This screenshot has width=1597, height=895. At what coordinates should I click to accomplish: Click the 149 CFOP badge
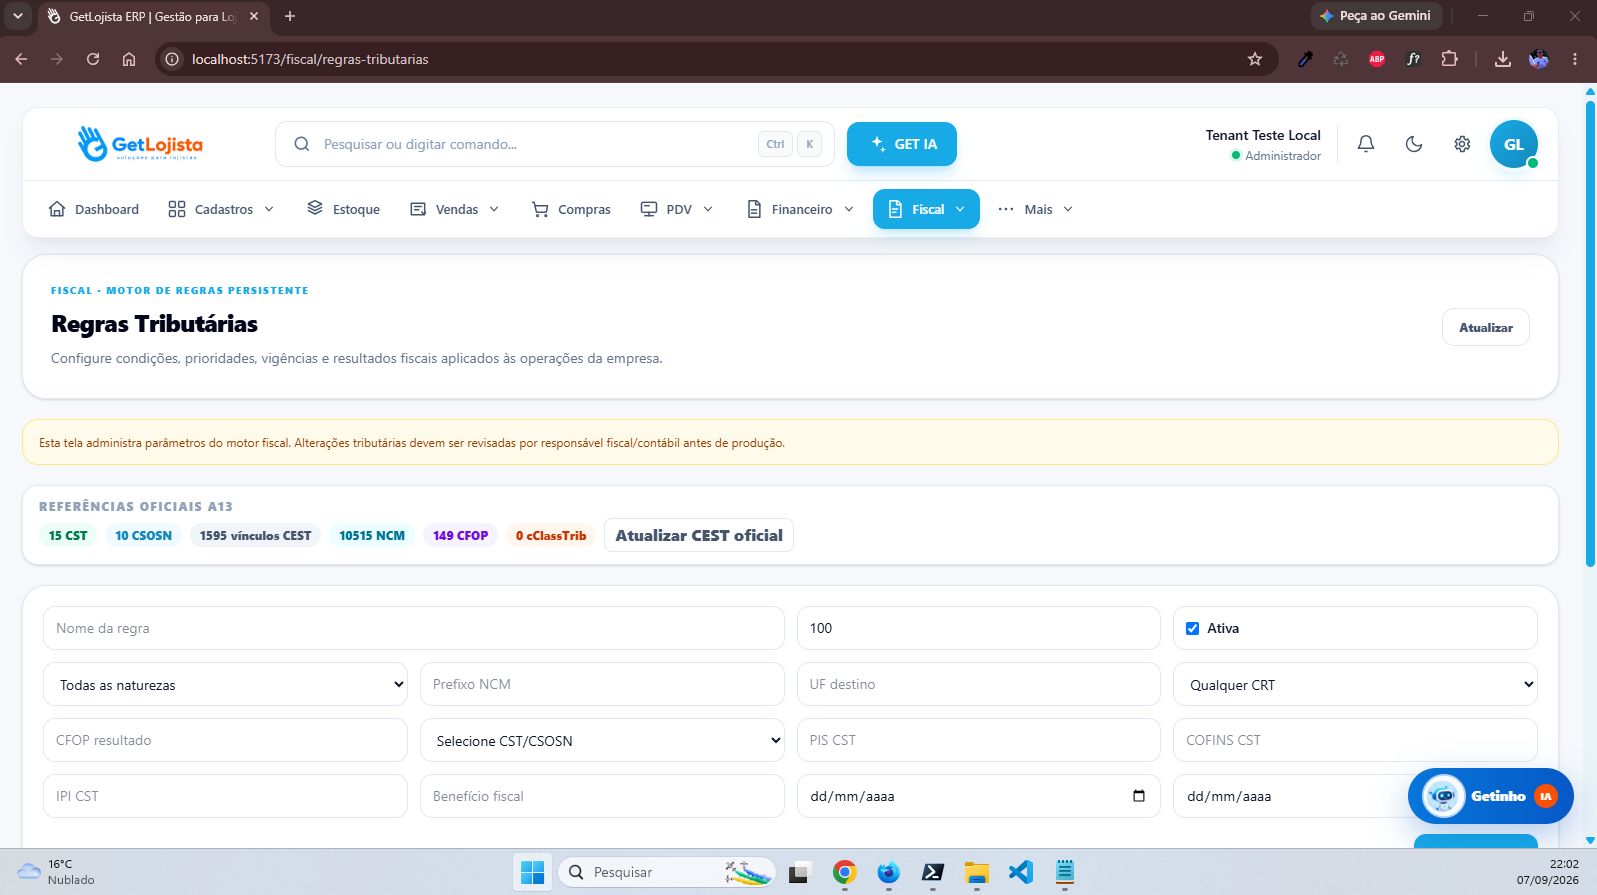tap(460, 535)
